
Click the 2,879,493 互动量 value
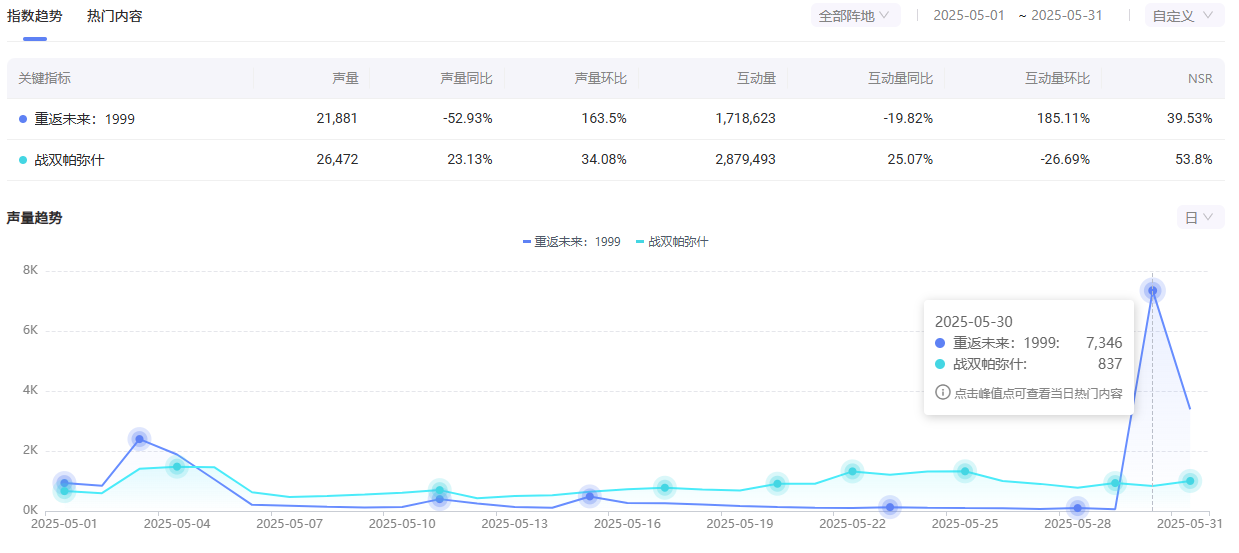click(746, 159)
